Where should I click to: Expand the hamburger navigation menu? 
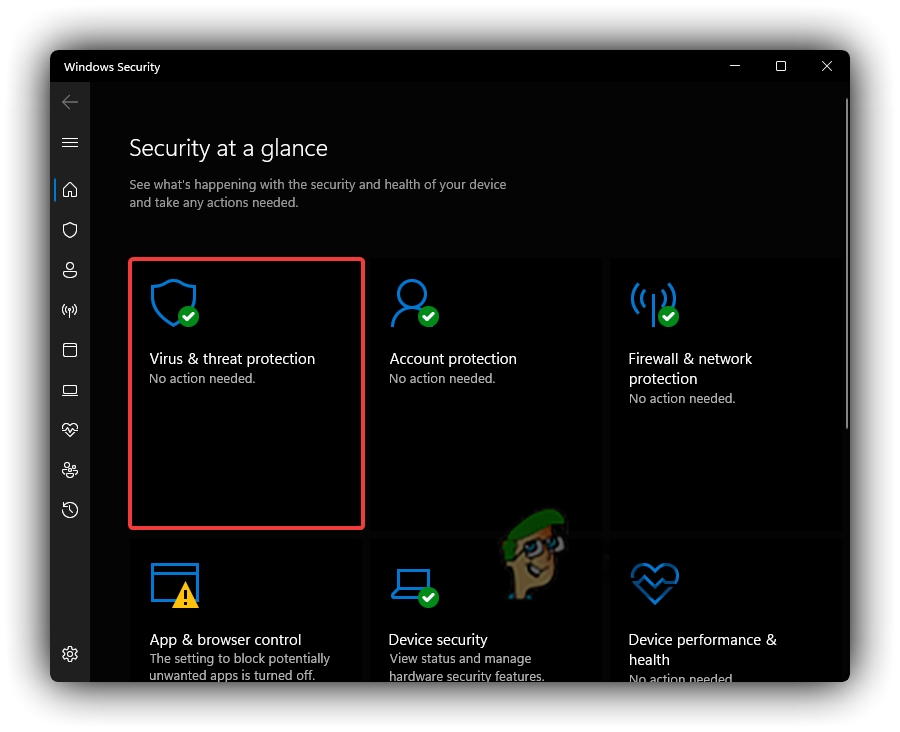pyautogui.click(x=70, y=143)
